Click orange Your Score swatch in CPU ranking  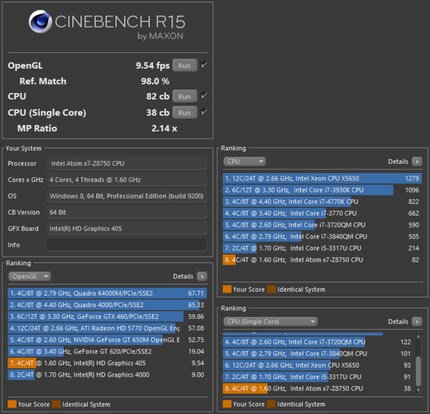point(227,289)
